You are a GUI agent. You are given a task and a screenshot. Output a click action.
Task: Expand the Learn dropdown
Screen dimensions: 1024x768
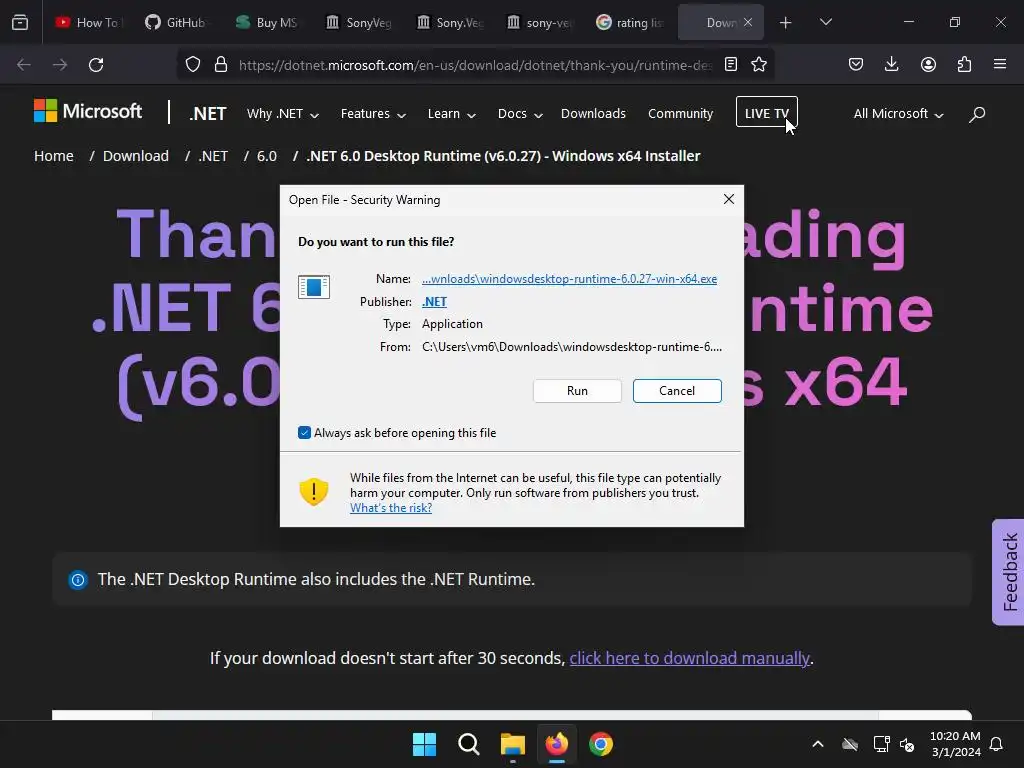[452, 114]
